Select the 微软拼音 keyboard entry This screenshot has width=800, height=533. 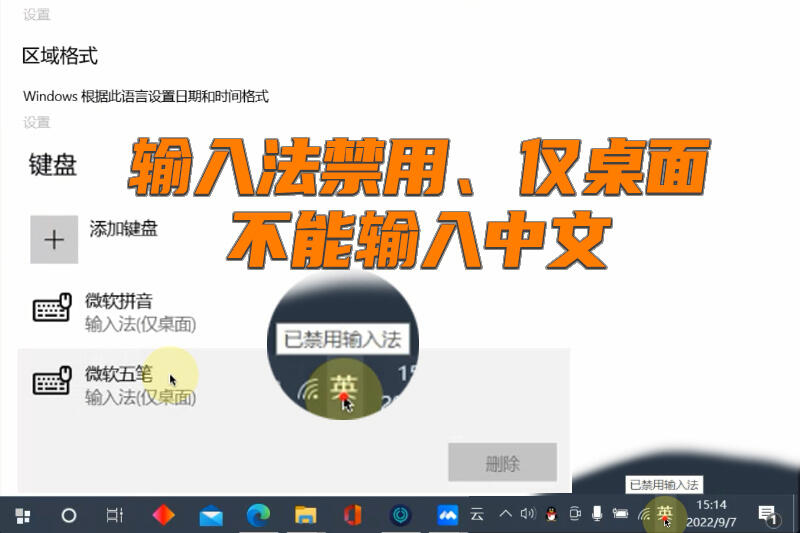point(293,312)
